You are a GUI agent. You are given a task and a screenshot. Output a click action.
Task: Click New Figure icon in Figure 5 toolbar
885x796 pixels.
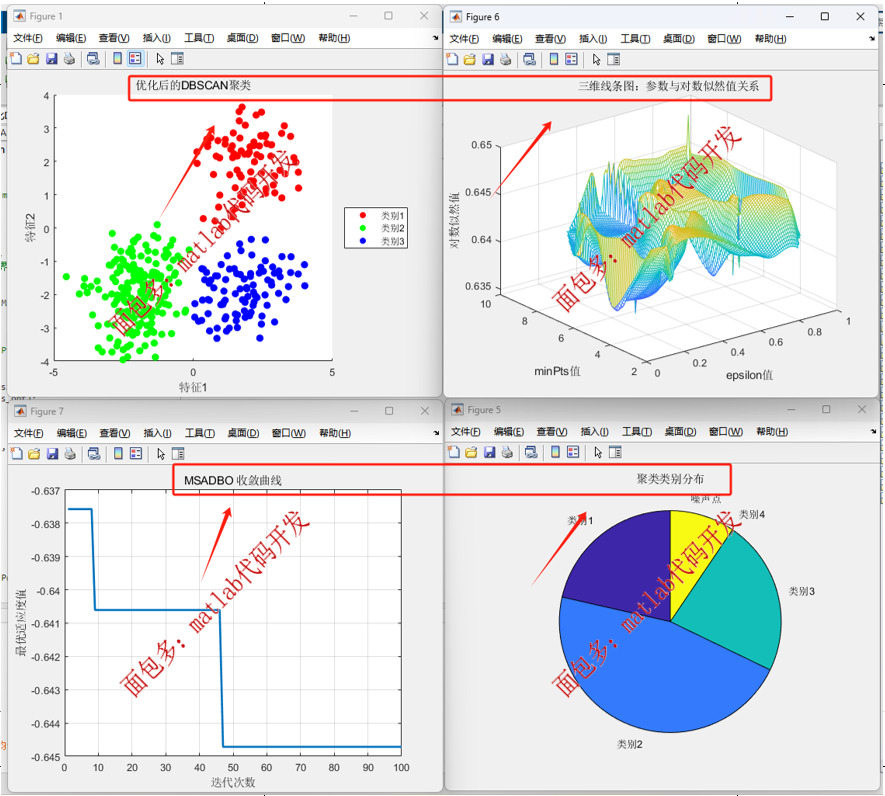[x=454, y=452]
